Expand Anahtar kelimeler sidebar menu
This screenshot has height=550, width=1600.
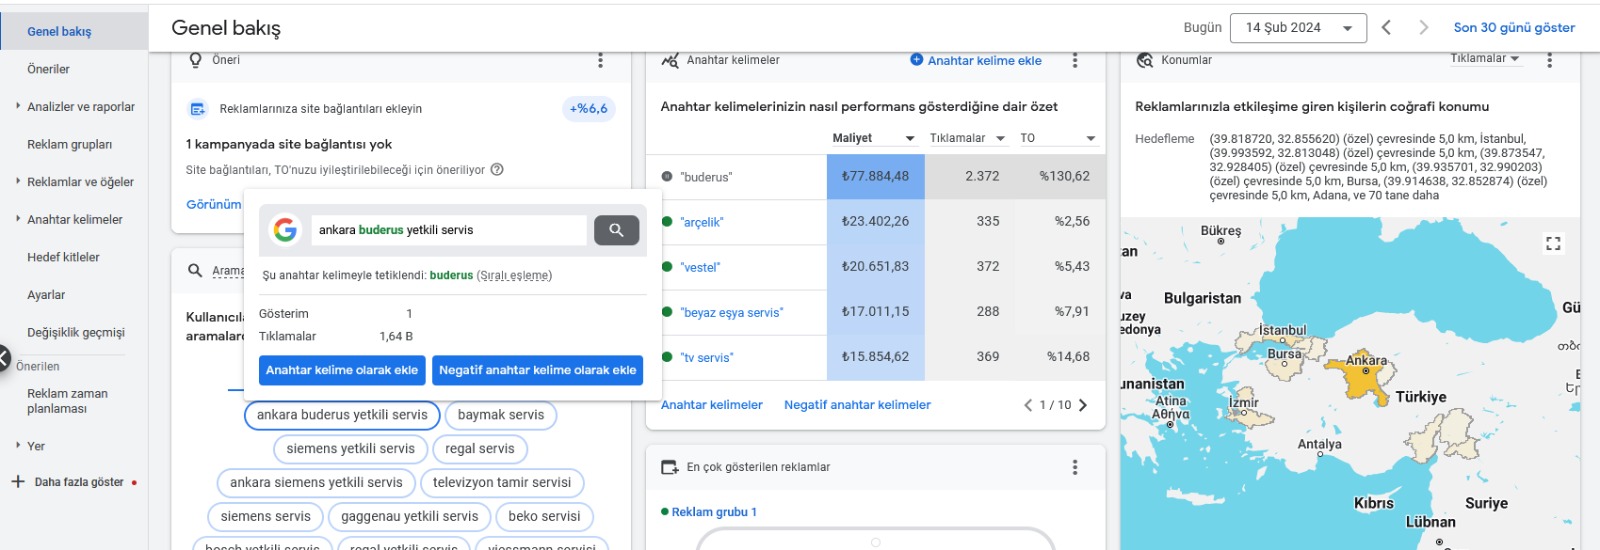pyautogui.click(x=18, y=218)
